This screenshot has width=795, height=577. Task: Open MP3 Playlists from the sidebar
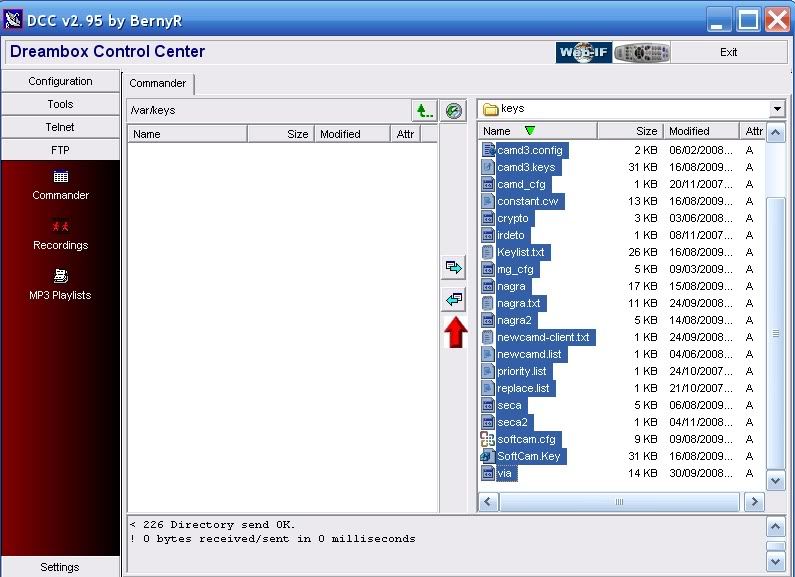(60, 284)
